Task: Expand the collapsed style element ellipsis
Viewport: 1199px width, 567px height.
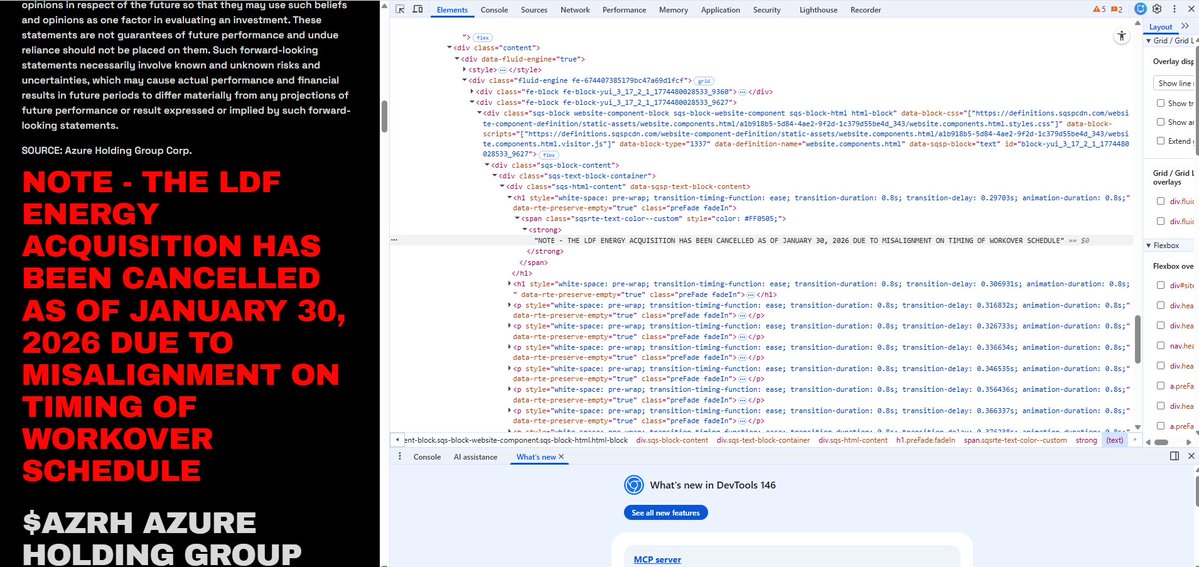Action: (x=502, y=70)
